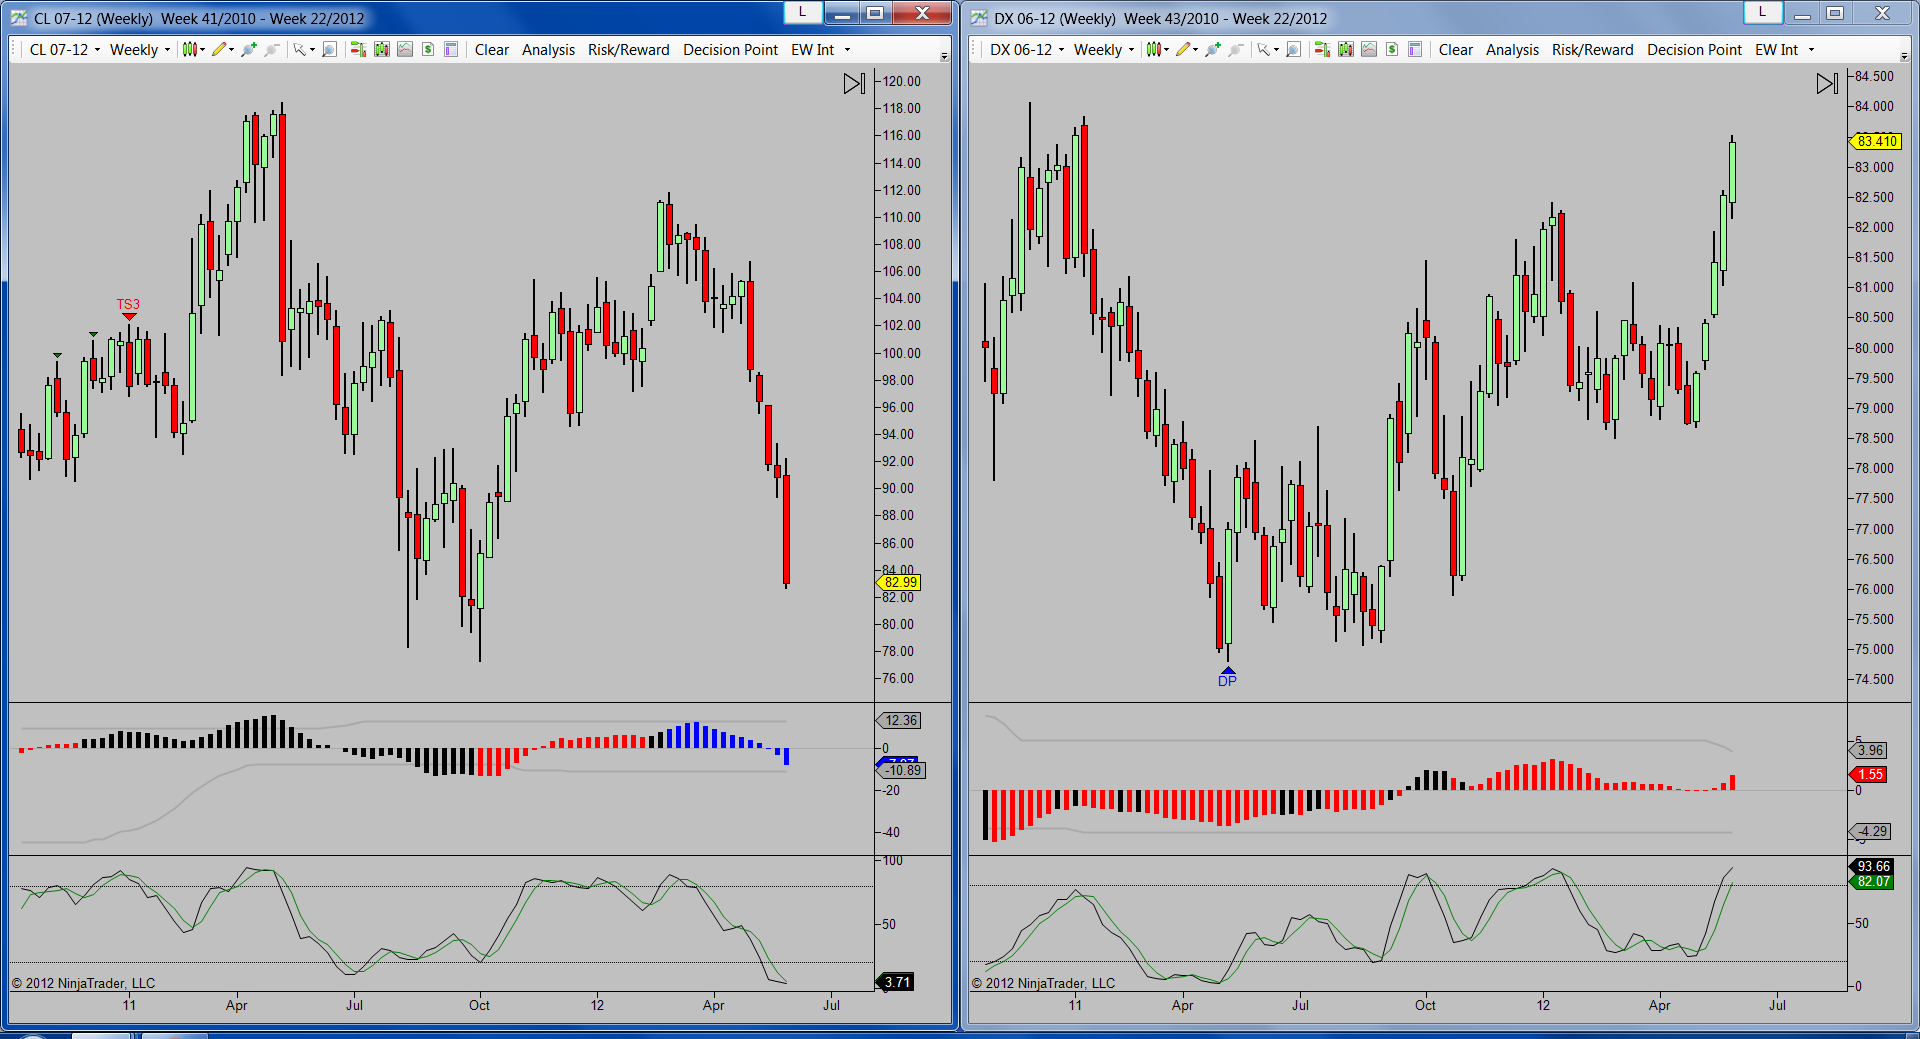Click the green-plus pin icon in DX toolbar
Screen dimensions: 1920x1039
[x=1213, y=49]
